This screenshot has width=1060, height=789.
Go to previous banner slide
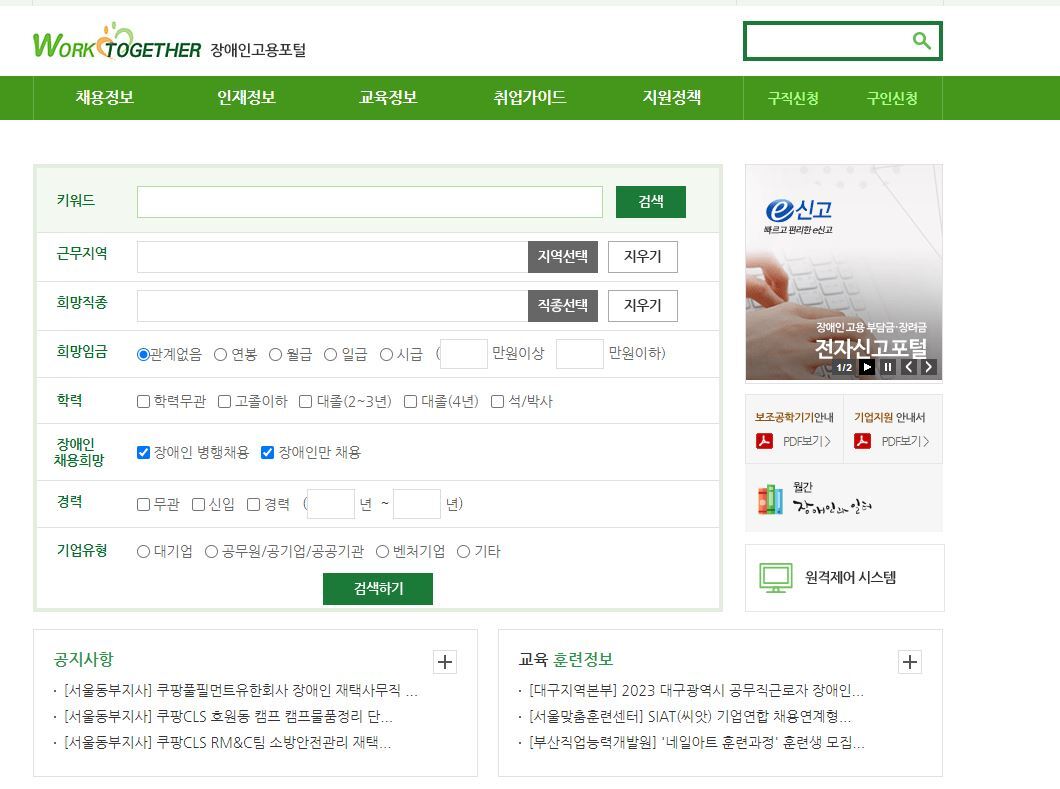tap(909, 367)
